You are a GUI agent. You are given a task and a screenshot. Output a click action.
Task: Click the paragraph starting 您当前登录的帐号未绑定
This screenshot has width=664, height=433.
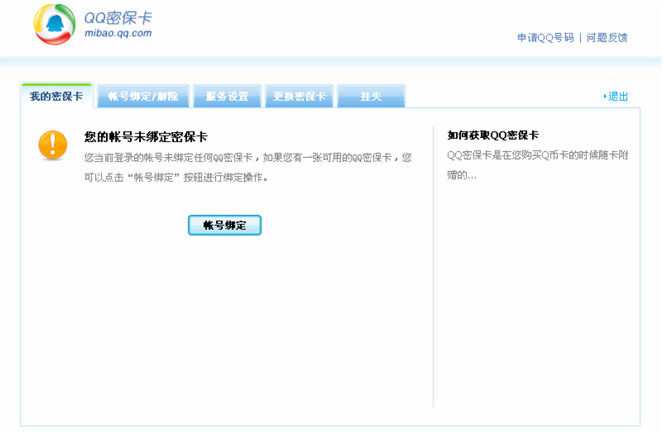point(248,168)
